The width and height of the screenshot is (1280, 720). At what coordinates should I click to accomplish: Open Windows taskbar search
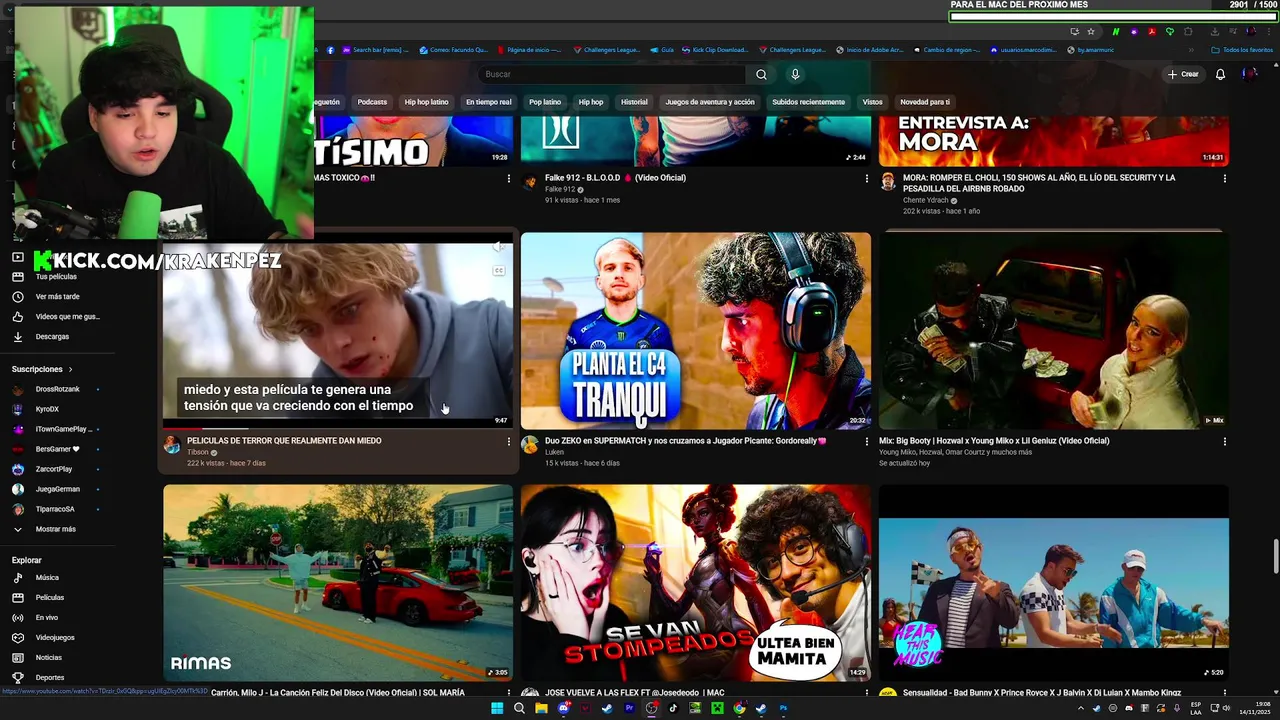(x=519, y=708)
